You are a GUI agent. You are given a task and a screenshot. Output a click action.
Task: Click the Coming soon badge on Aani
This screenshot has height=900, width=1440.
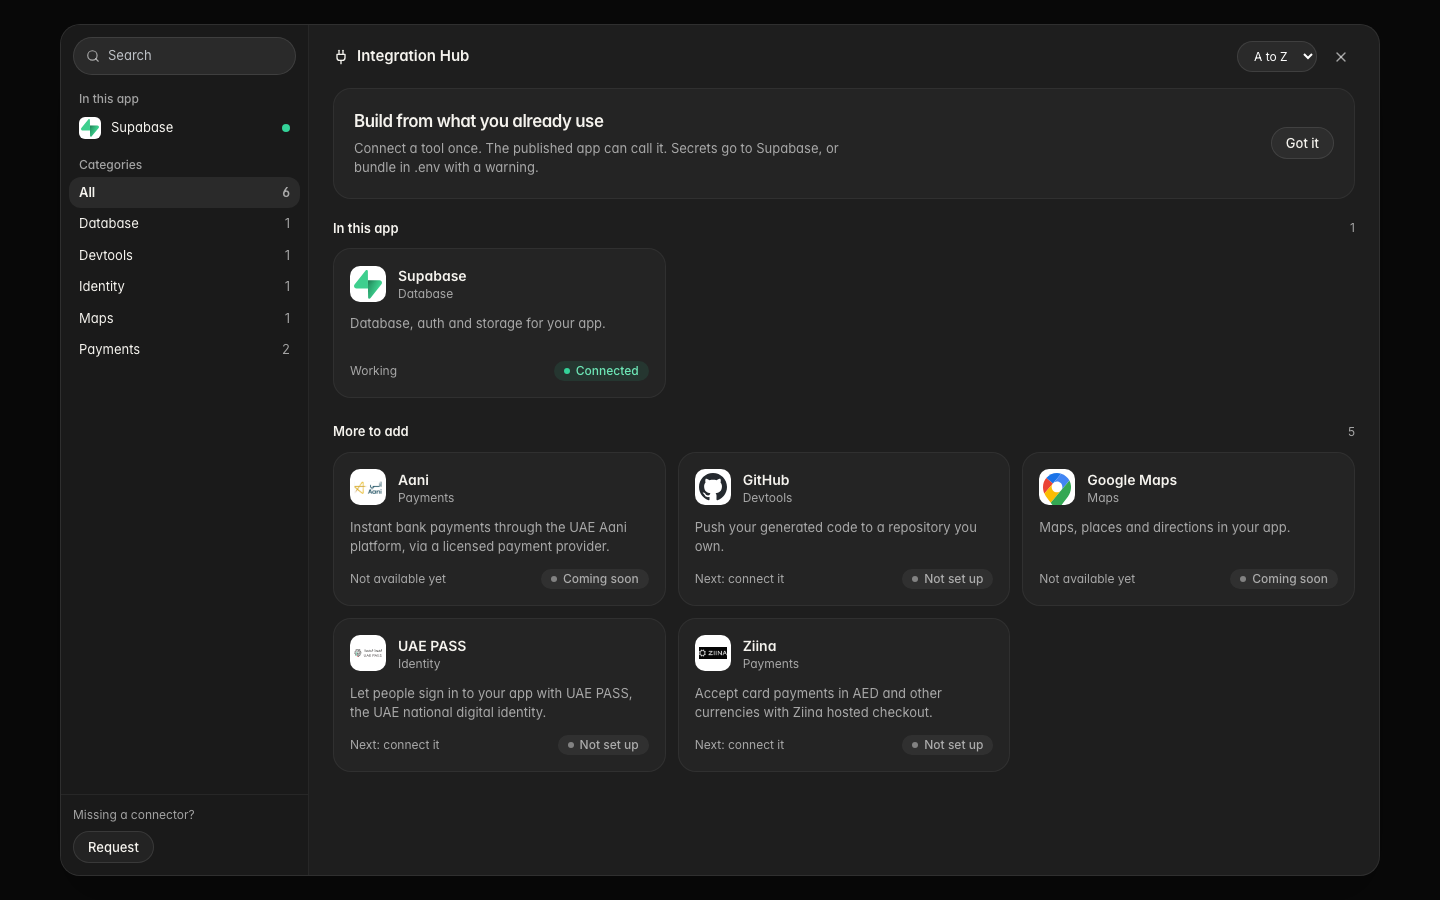tap(595, 579)
